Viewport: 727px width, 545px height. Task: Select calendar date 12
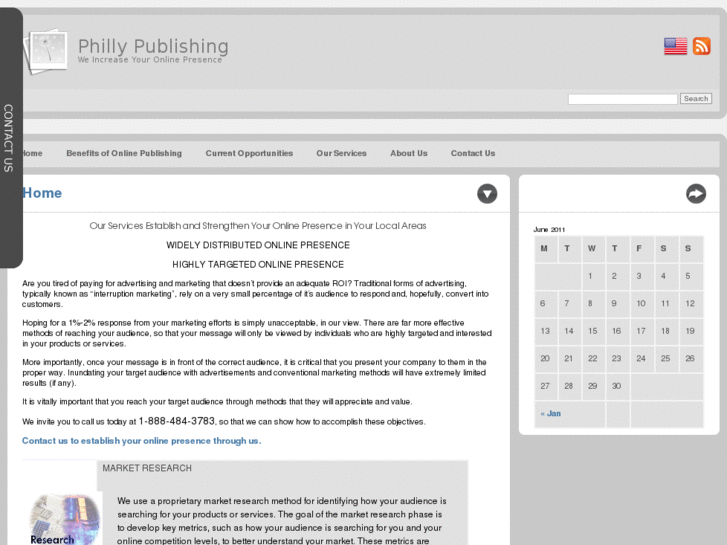690,303
